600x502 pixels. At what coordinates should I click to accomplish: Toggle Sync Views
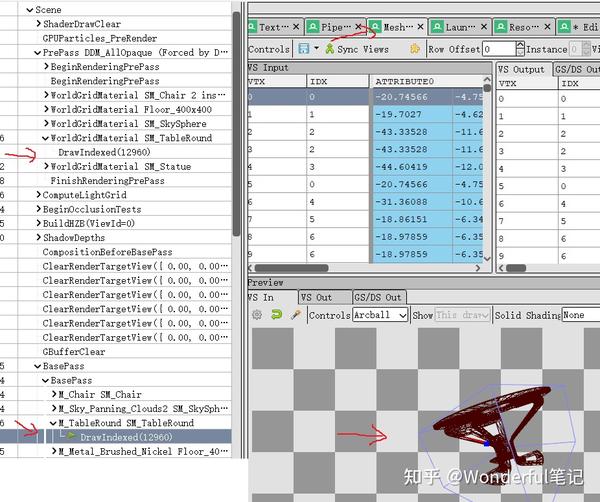pyautogui.click(x=357, y=49)
